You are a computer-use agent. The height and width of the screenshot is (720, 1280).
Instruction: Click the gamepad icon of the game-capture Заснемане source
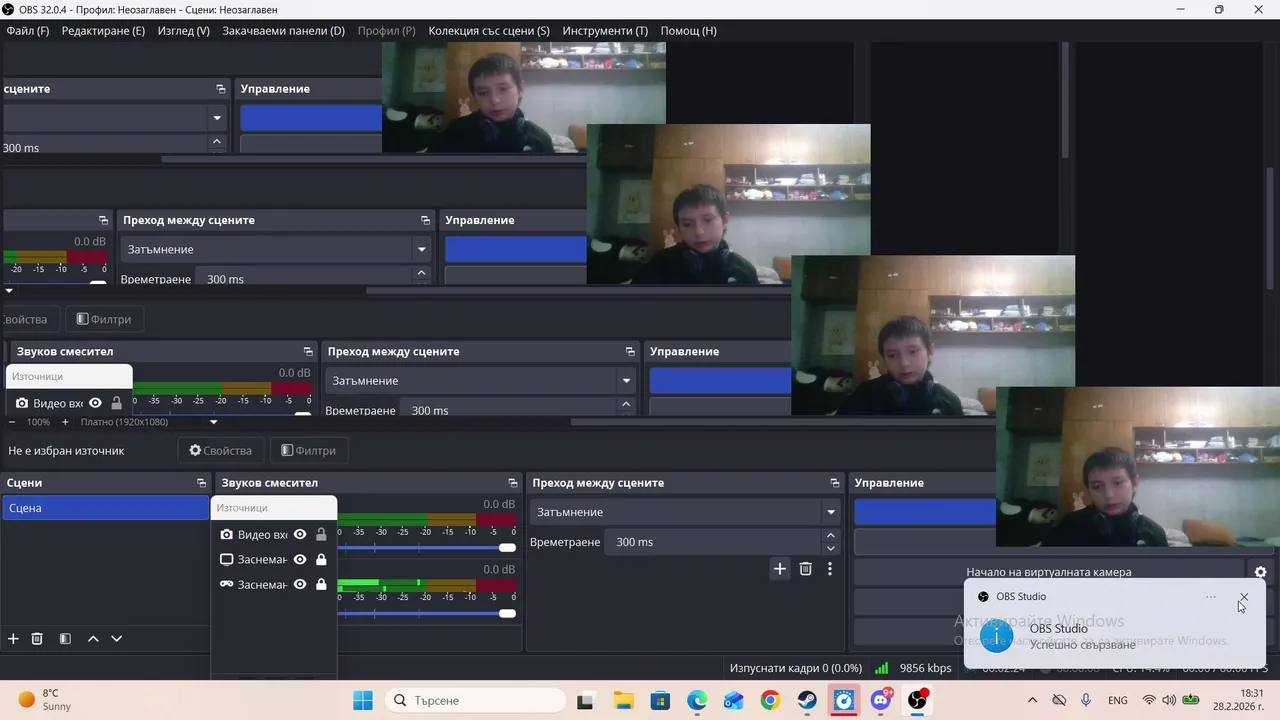coord(227,585)
